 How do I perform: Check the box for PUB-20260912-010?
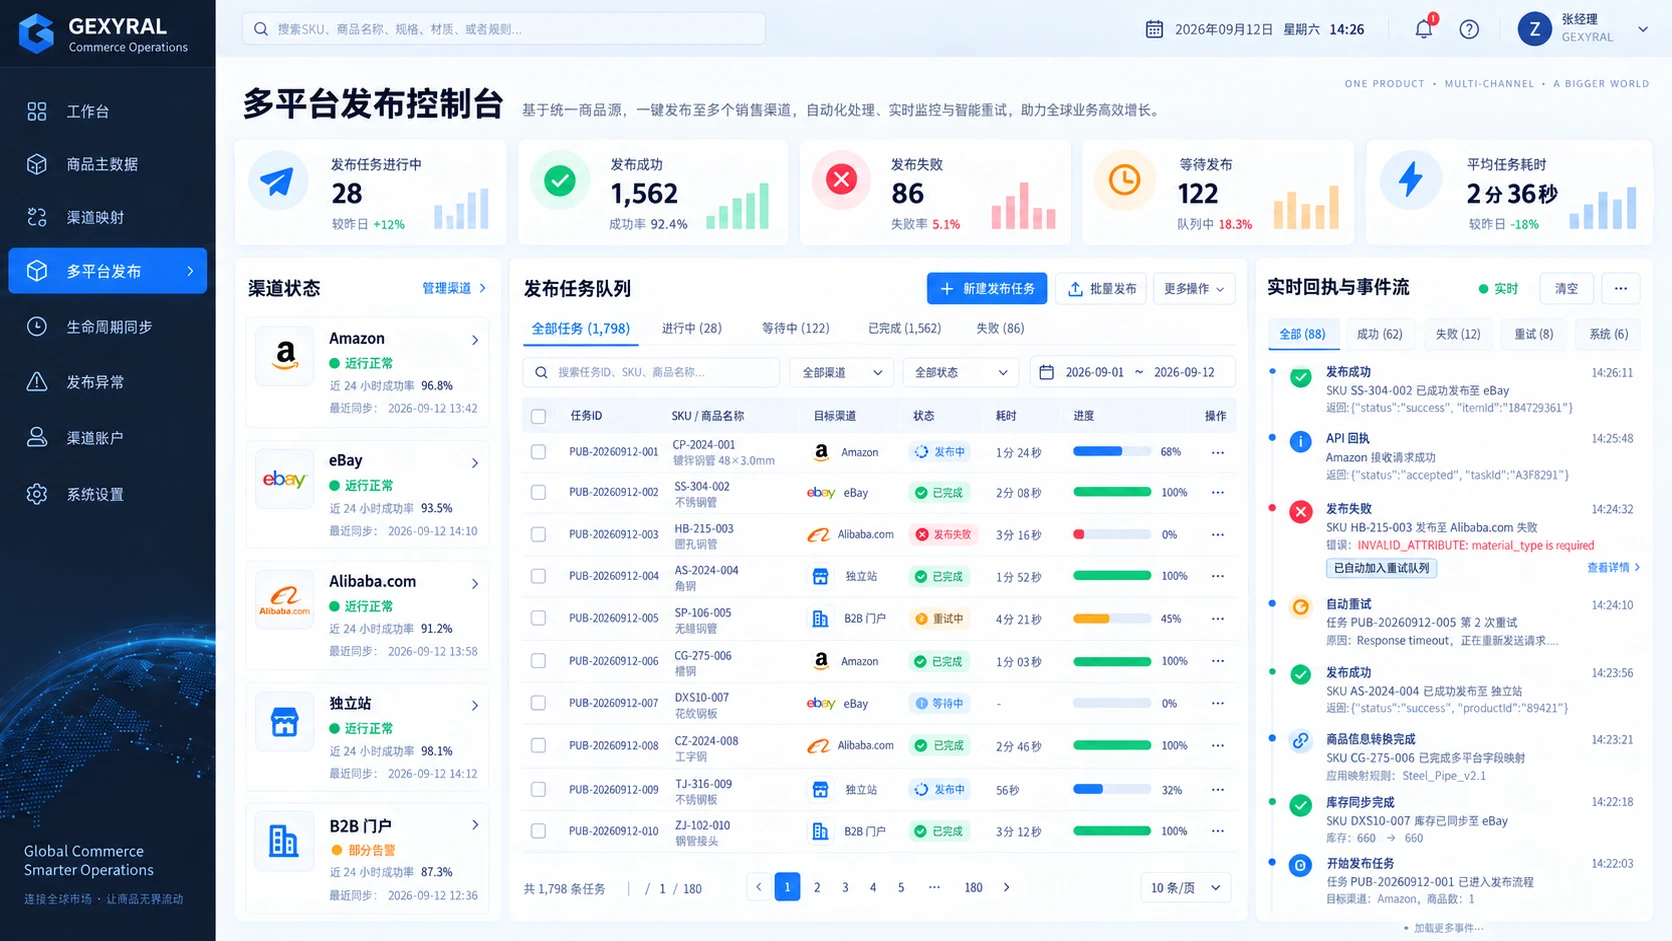(538, 831)
